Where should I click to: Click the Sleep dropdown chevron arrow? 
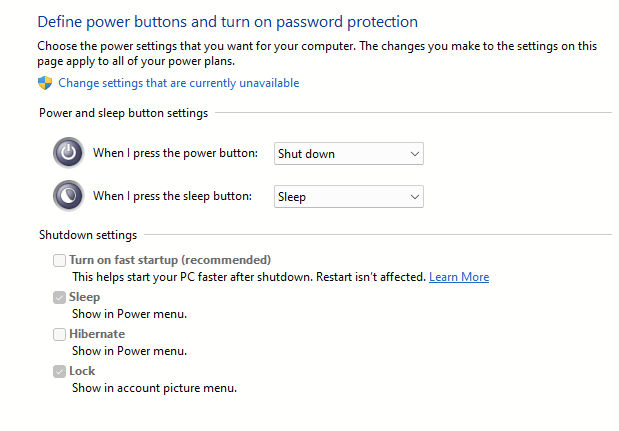point(415,197)
